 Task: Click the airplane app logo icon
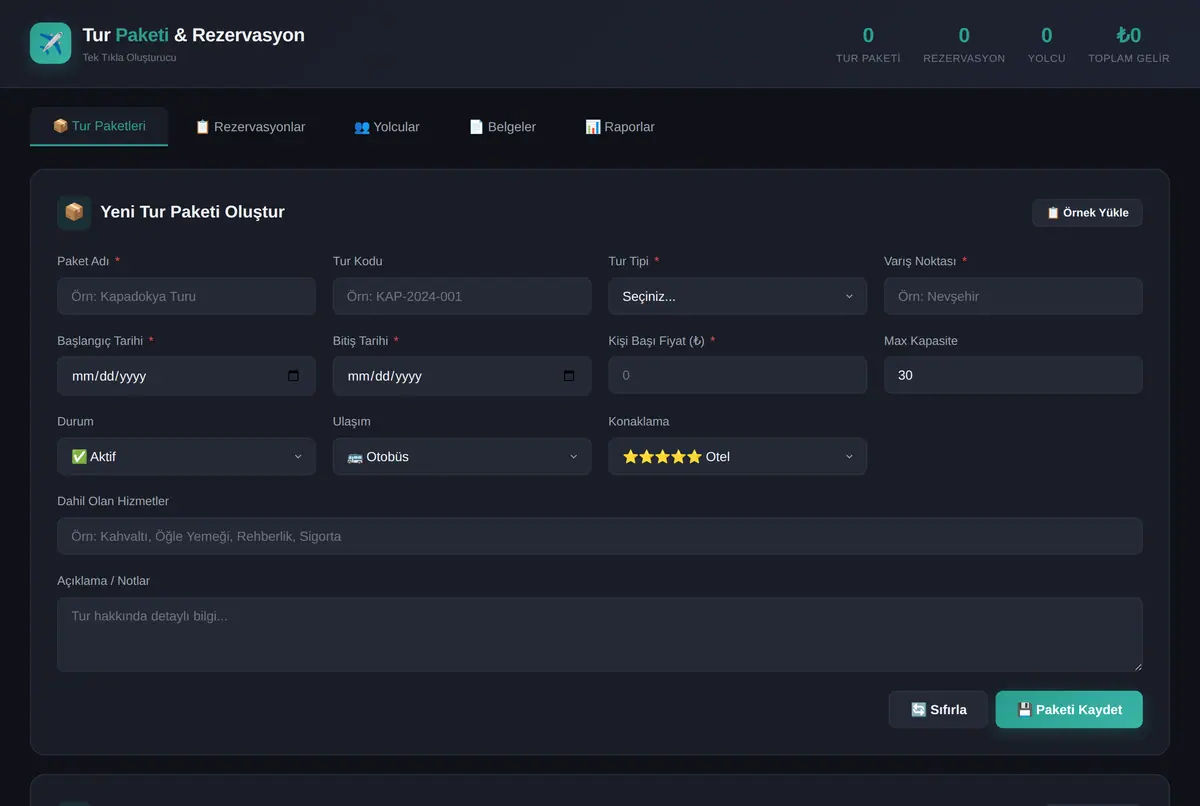pyautogui.click(x=50, y=43)
